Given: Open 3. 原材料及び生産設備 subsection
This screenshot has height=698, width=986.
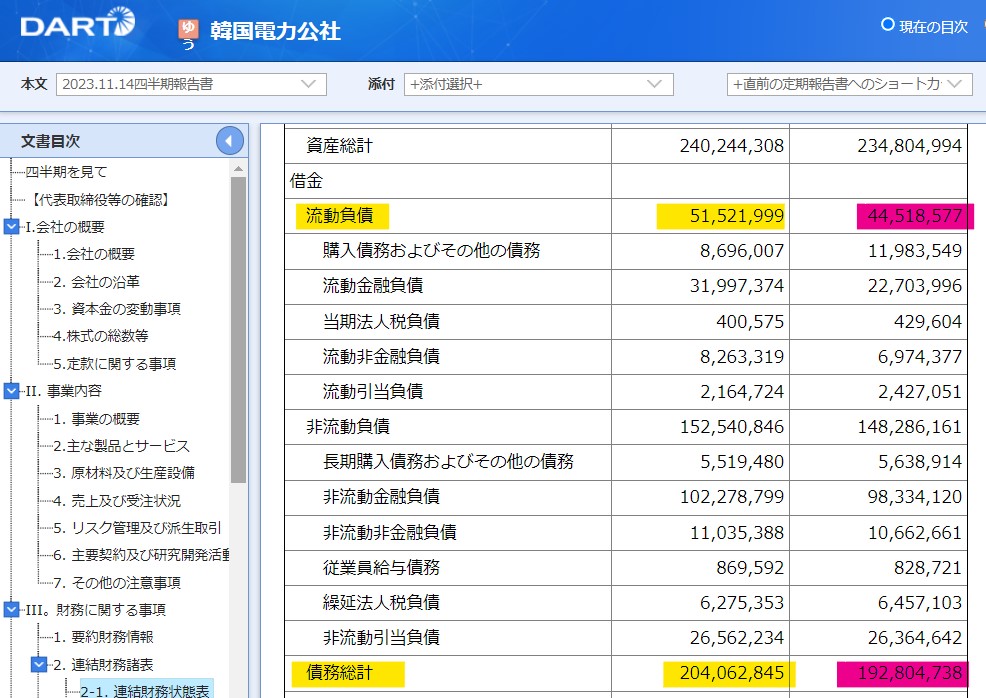Looking at the screenshot, I should click(x=124, y=473).
